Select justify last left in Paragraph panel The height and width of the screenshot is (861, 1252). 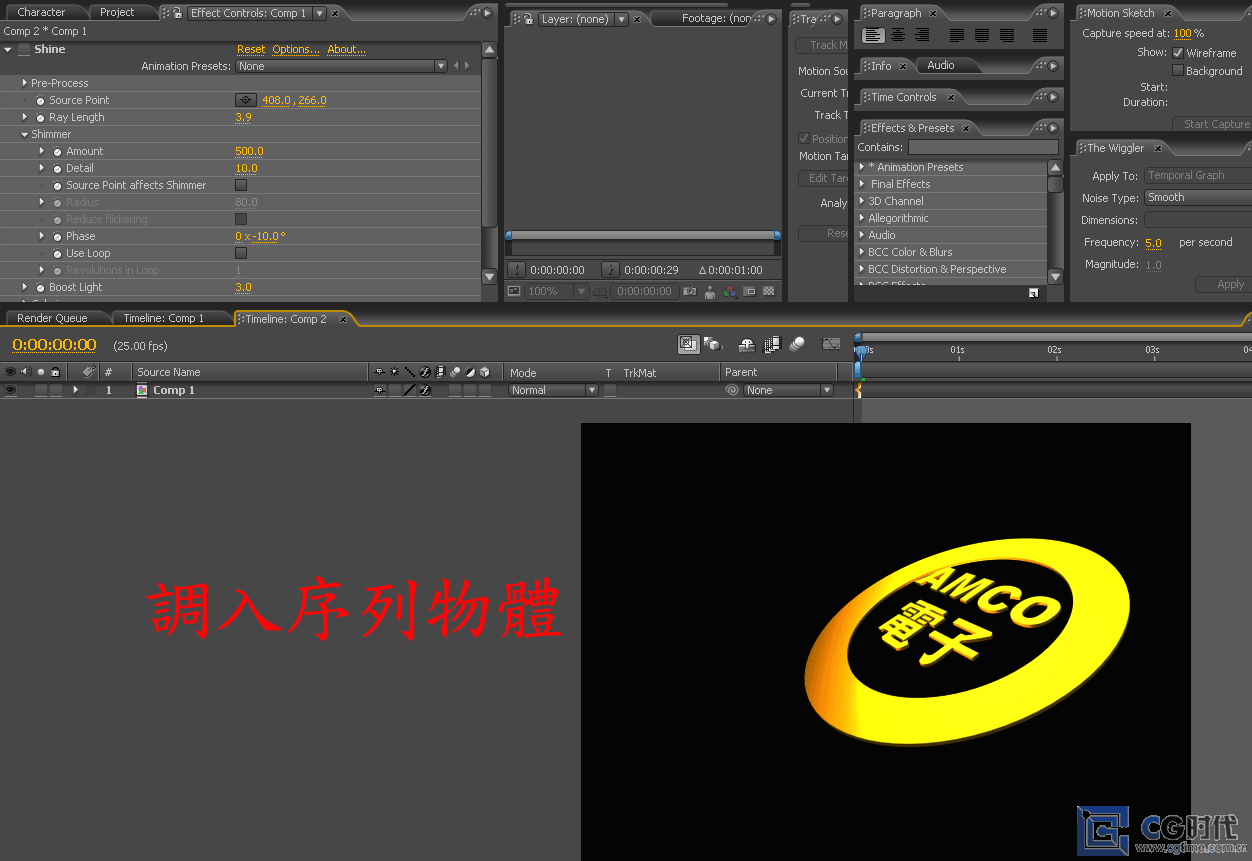point(957,35)
